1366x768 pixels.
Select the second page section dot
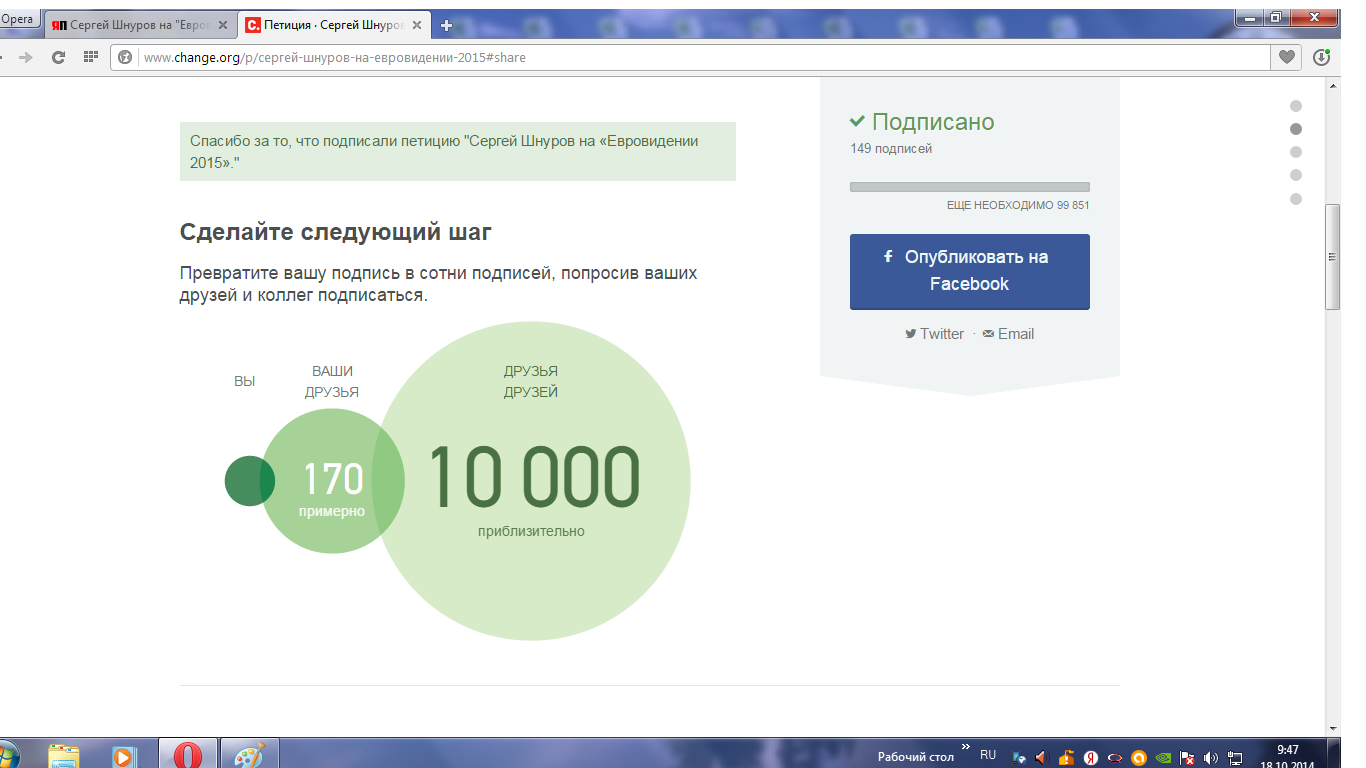pyautogui.click(x=1296, y=129)
